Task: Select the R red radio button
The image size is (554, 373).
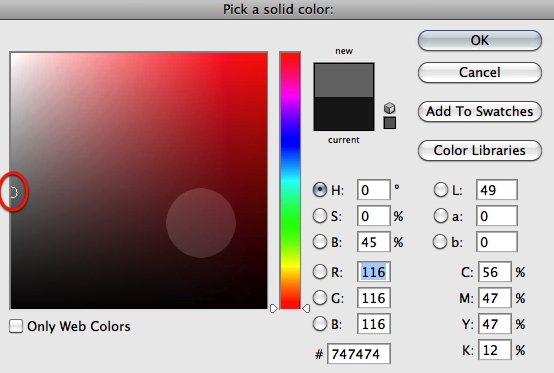Action: coord(320,272)
